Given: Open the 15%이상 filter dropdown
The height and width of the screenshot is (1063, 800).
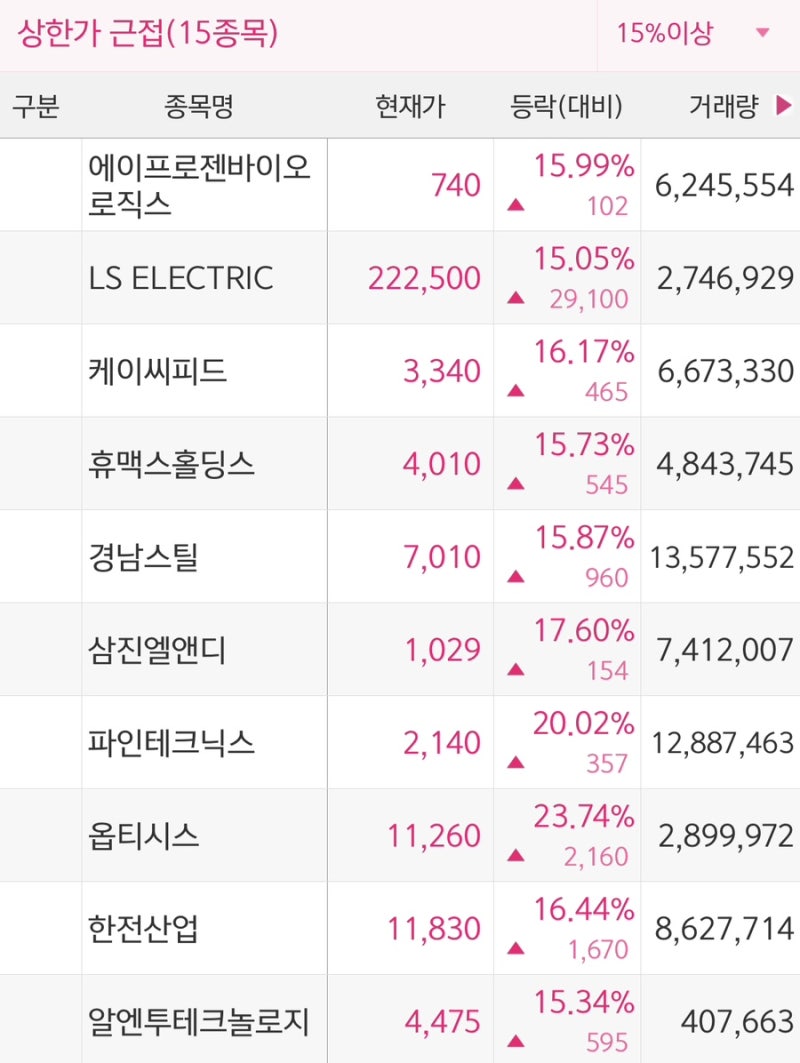Looking at the screenshot, I should click(x=680, y=33).
